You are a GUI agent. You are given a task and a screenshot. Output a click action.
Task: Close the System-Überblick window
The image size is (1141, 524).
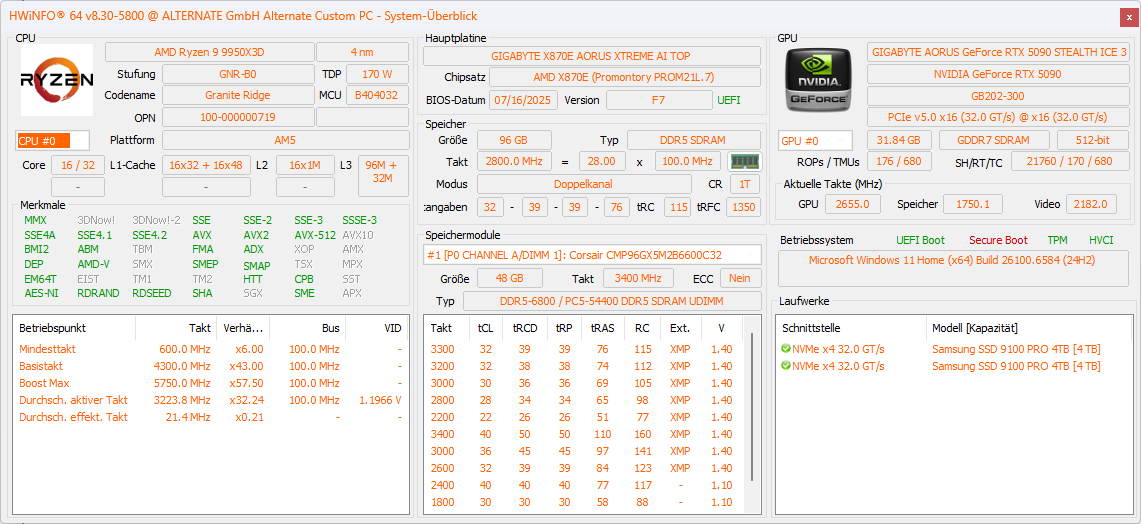tap(1128, 16)
